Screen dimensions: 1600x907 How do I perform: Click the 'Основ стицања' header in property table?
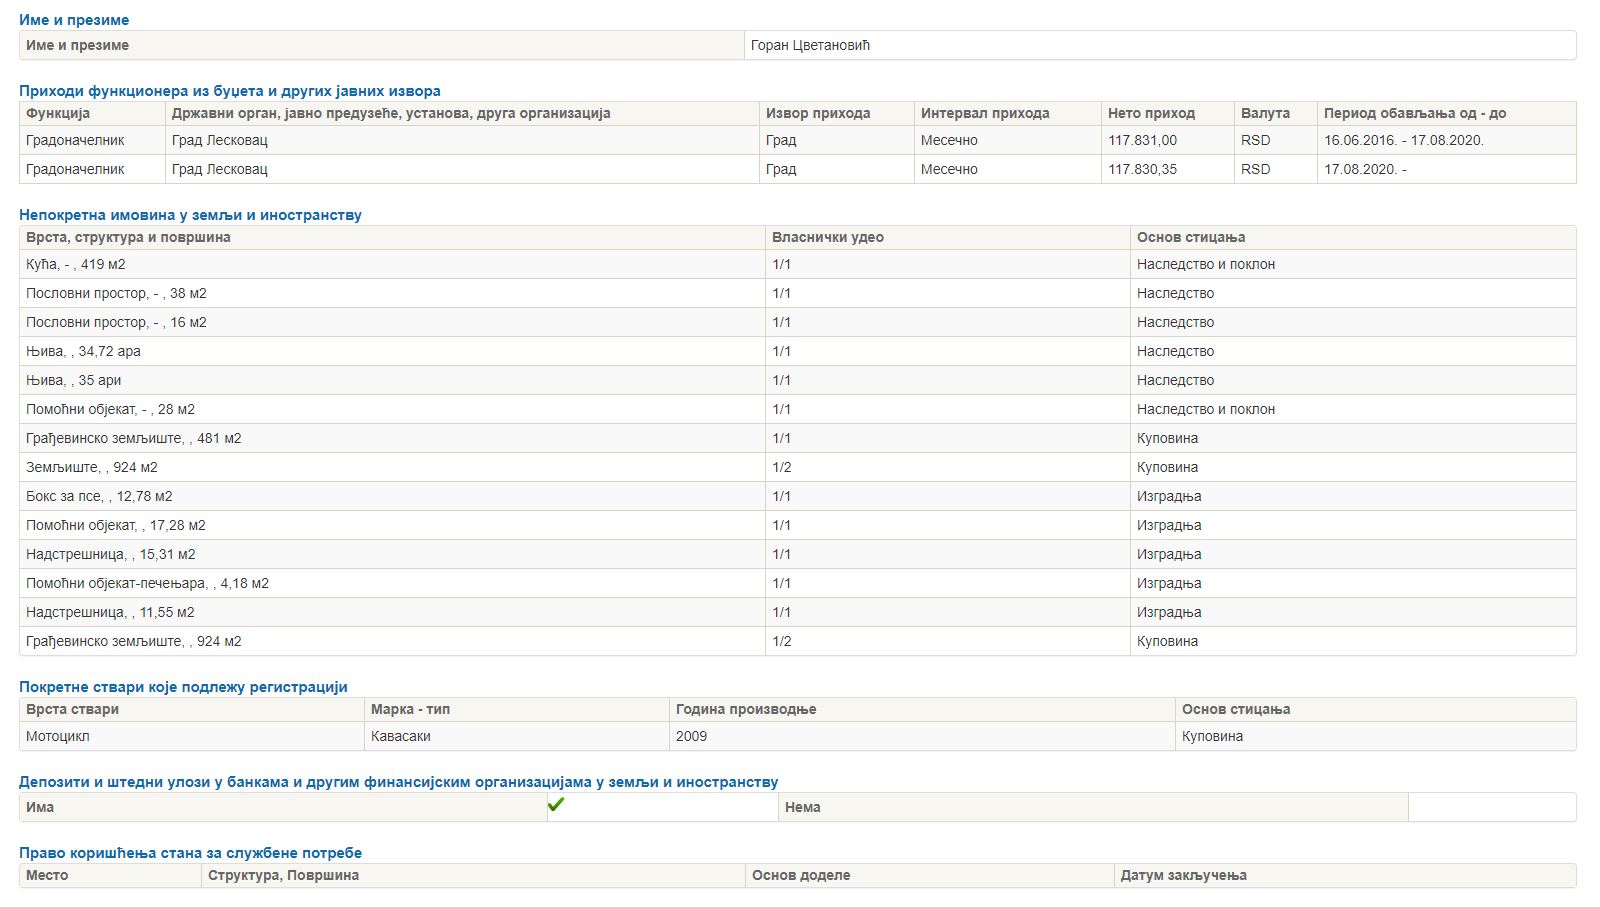pyautogui.click(x=1190, y=237)
